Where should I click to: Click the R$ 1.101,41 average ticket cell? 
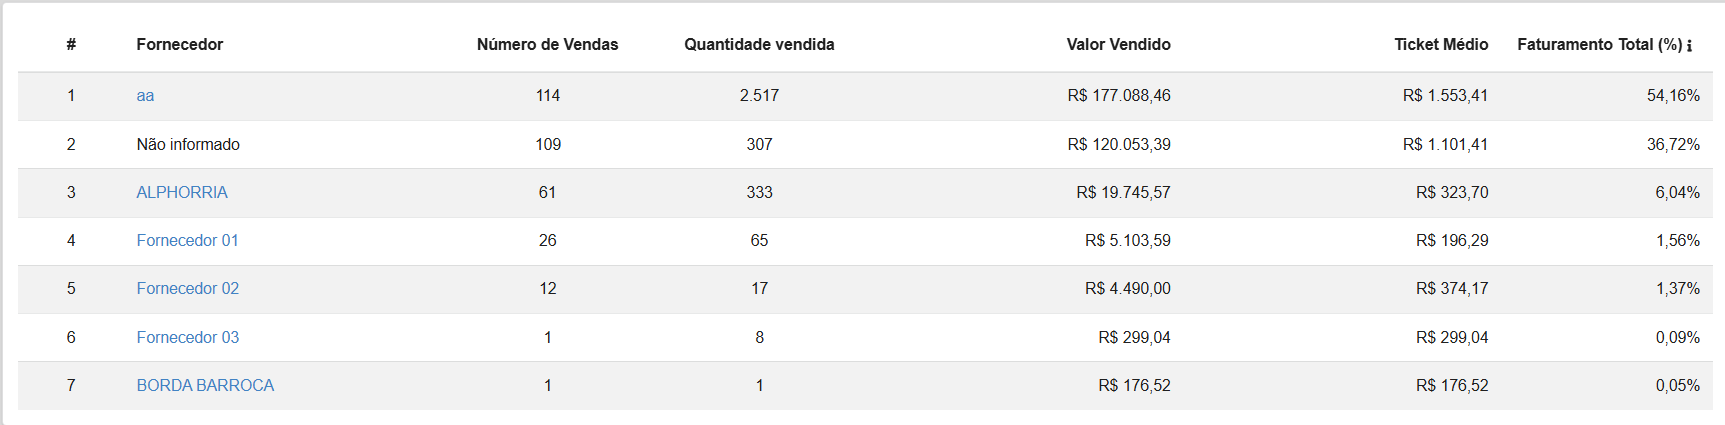point(1445,144)
